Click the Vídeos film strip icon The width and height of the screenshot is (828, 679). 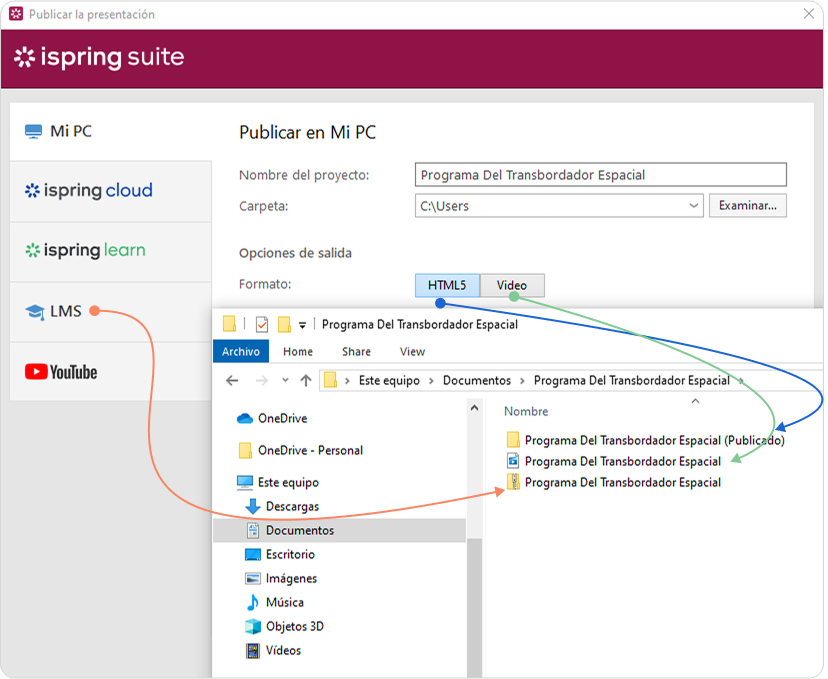pyautogui.click(x=253, y=651)
